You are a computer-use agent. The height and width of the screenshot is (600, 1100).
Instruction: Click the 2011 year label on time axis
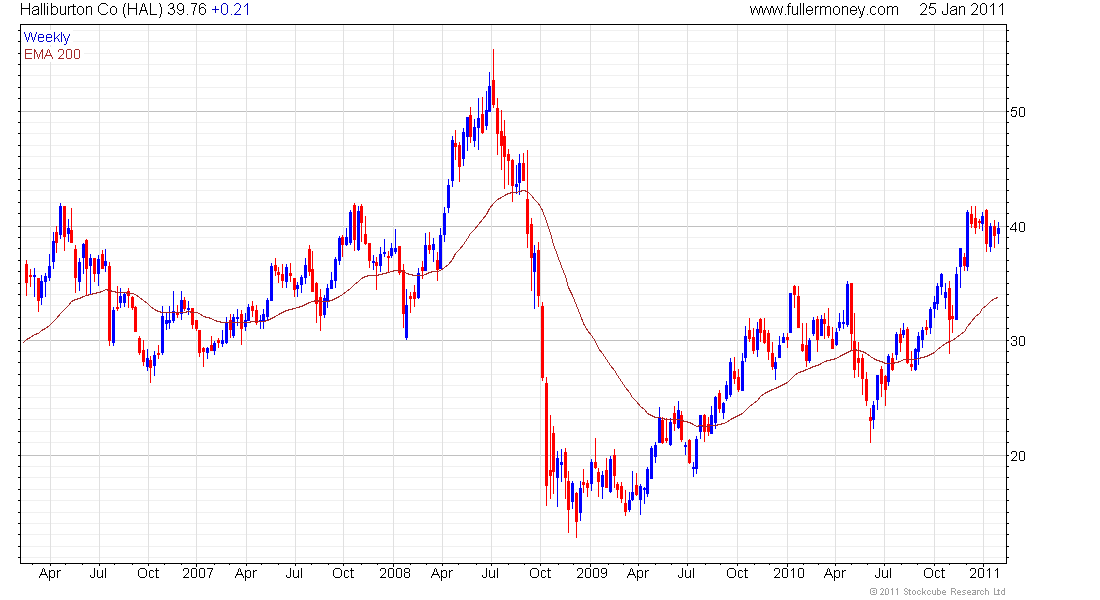(984, 573)
